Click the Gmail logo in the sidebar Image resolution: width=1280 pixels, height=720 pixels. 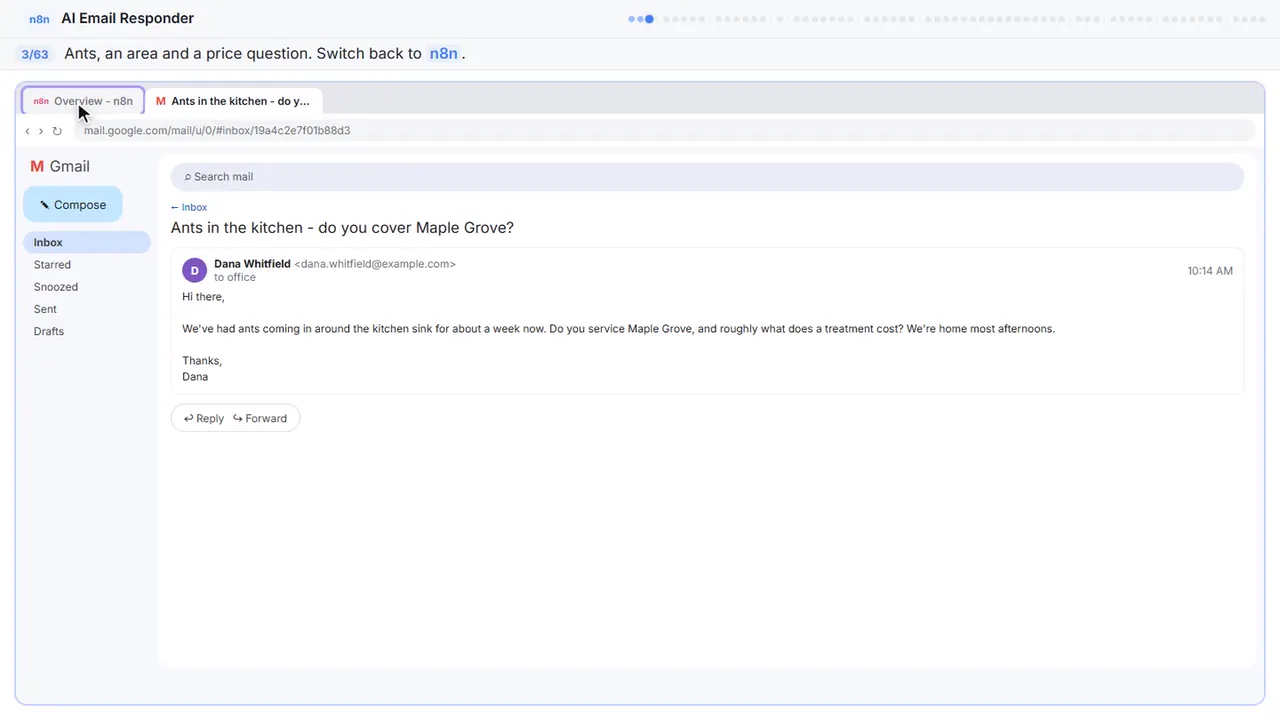point(60,166)
